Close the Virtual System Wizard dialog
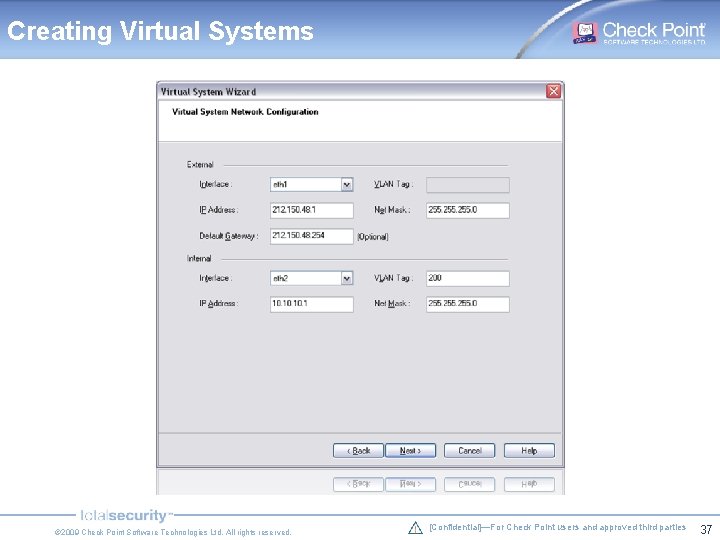Image resolution: width=720 pixels, height=540 pixels. click(553, 91)
